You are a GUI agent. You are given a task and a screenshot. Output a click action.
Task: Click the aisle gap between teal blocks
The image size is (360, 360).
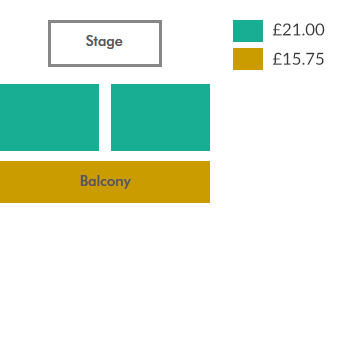click(105, 117)
